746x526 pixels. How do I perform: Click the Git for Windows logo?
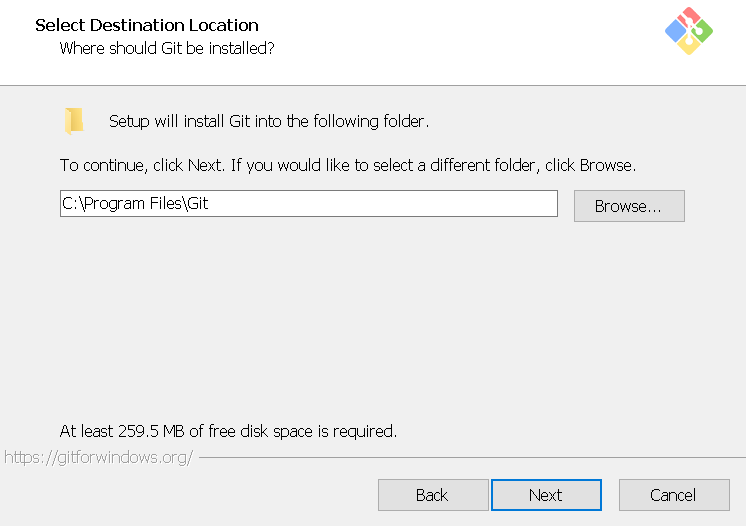click(x=689, y=31)
